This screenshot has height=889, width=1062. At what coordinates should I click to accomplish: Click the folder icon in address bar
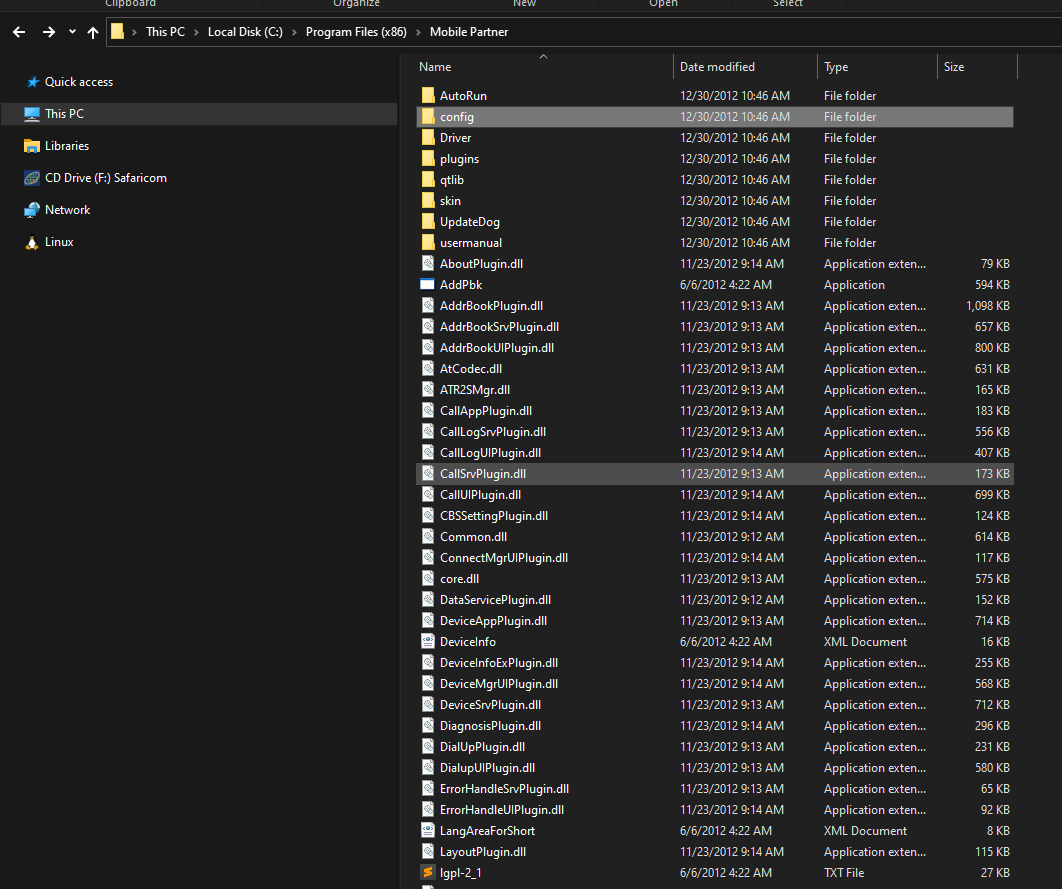[117, 31]
